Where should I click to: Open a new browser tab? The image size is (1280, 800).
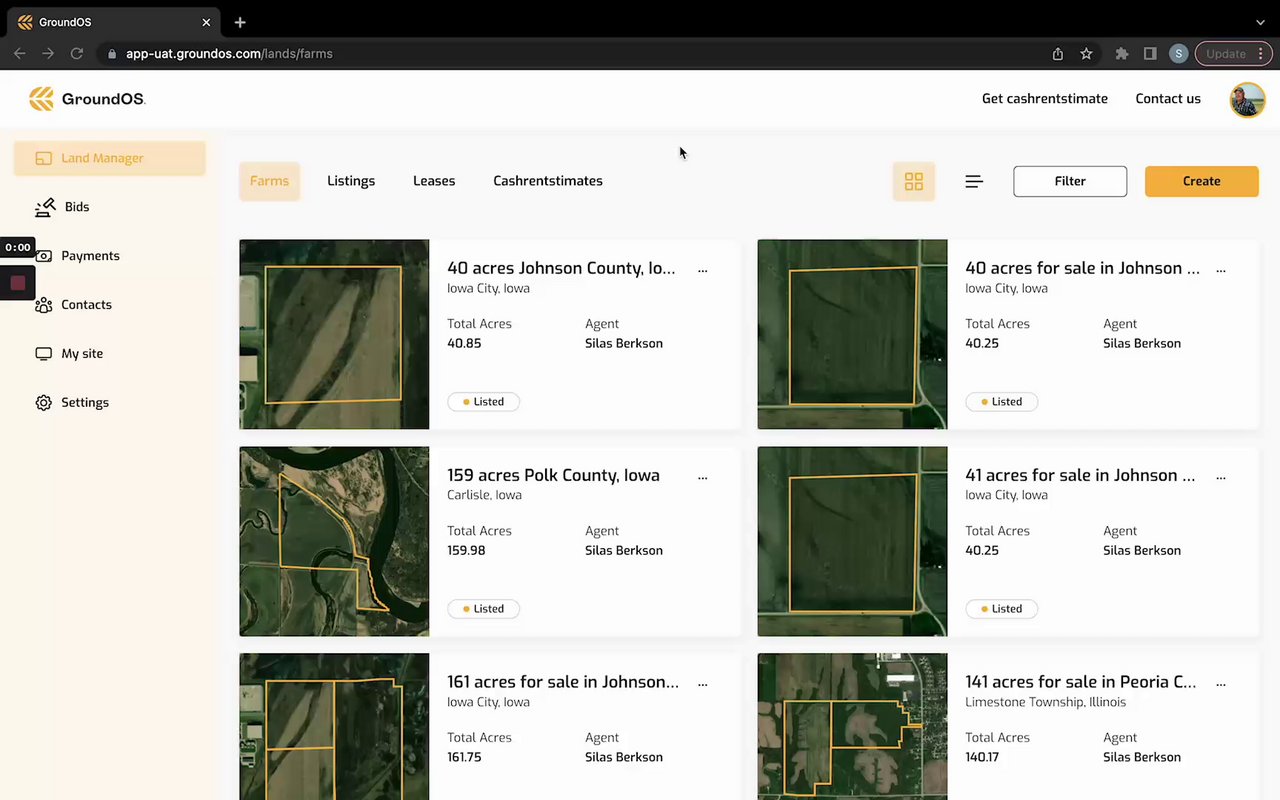point(240,22)
